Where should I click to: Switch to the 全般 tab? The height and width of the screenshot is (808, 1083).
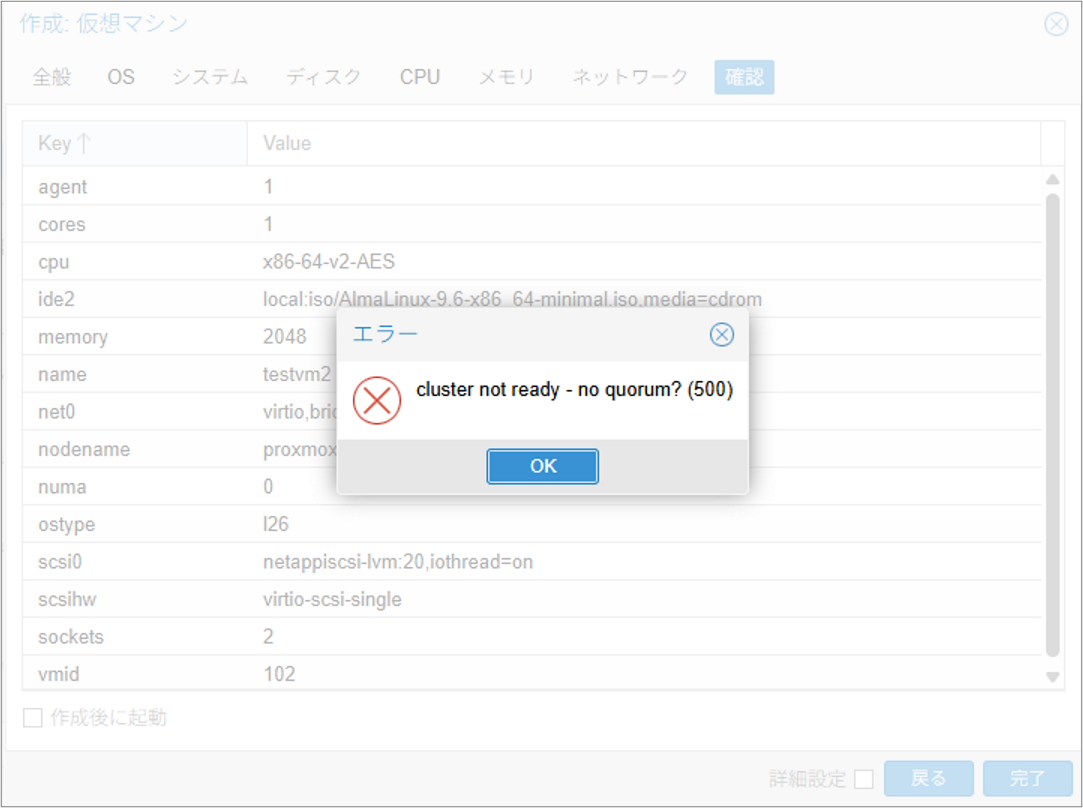click(x=52, y=77)
